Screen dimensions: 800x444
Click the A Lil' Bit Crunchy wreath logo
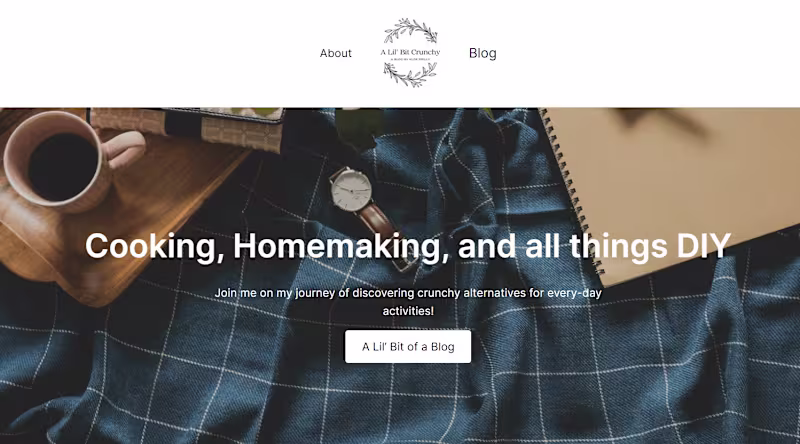(410, 53)
